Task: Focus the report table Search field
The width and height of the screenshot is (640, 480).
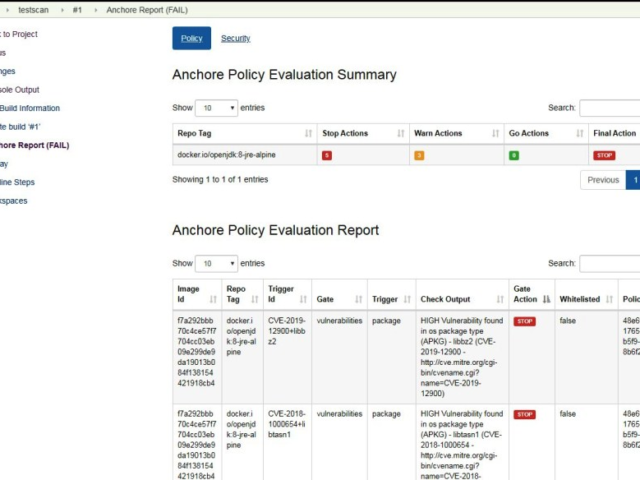Action: (x=610, y=263)
